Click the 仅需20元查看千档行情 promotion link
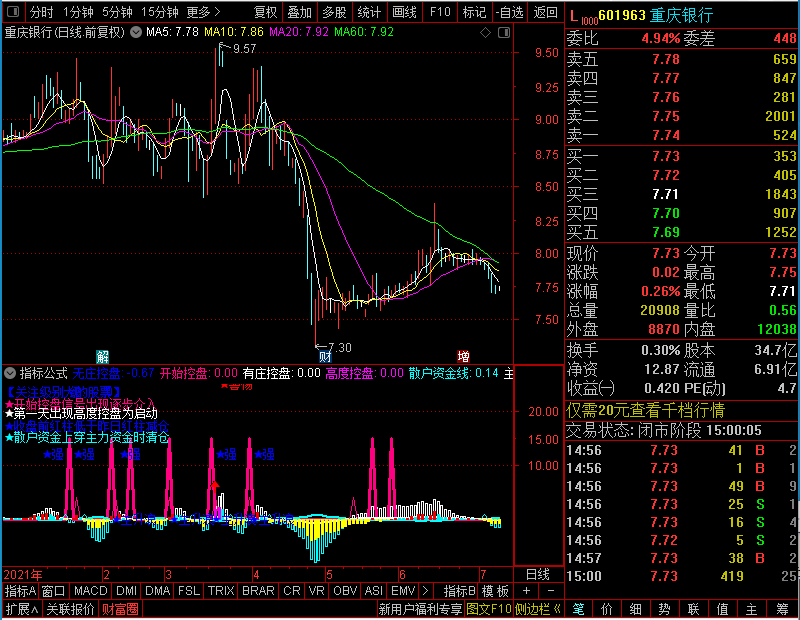Screen dimensions: 800x620 tap(645, 410)
